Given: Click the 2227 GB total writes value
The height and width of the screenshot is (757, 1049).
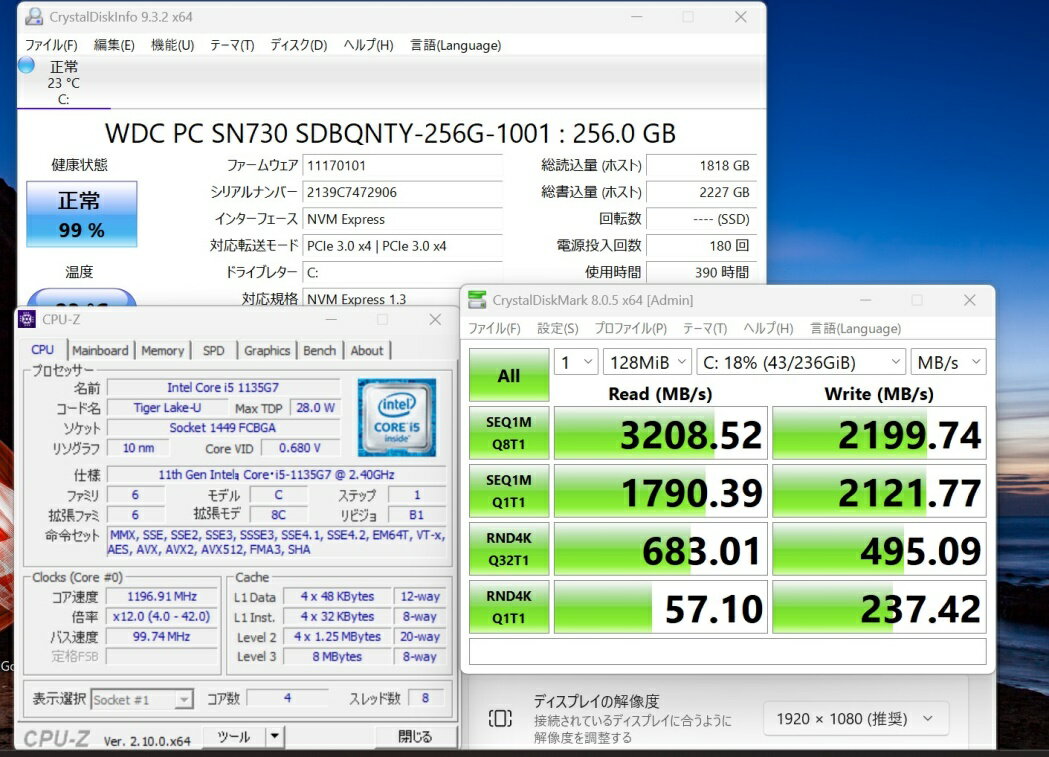Looking at the screenshot, I should 702,192.
